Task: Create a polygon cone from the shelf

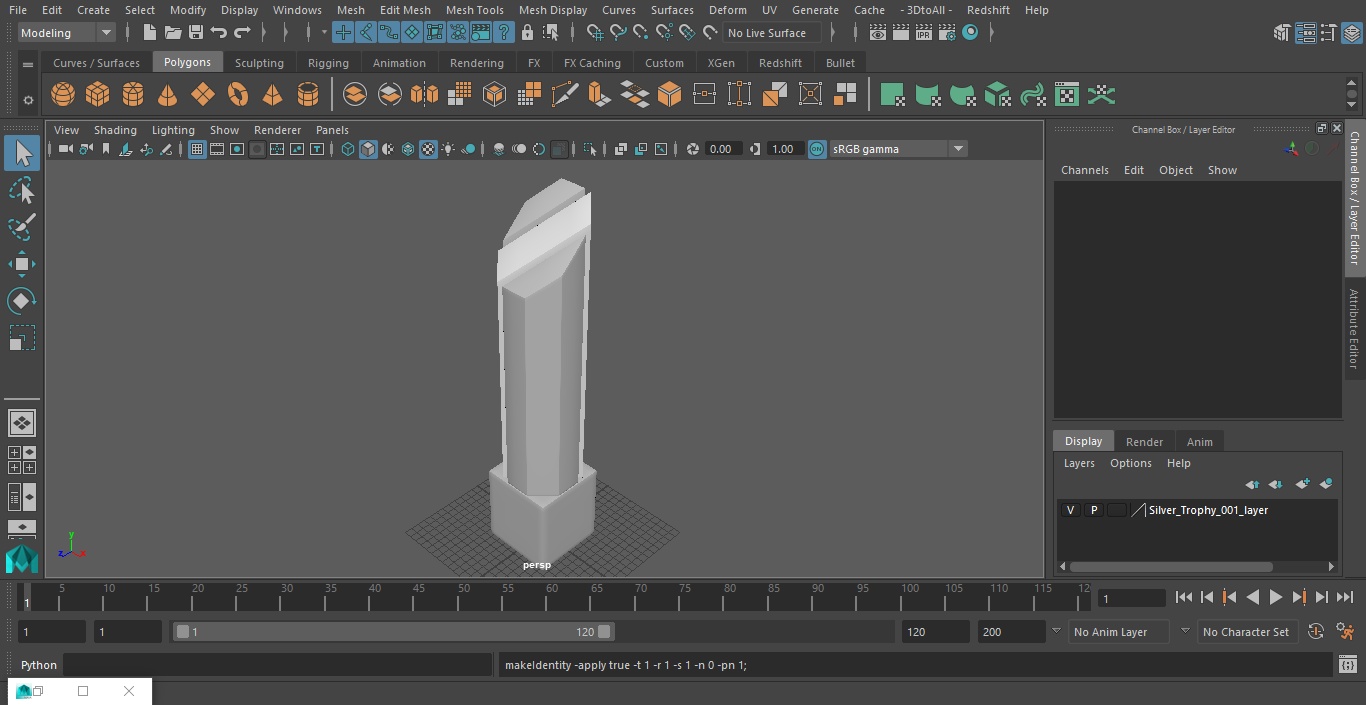Action: pyautogui.click(x=168, y=95)
